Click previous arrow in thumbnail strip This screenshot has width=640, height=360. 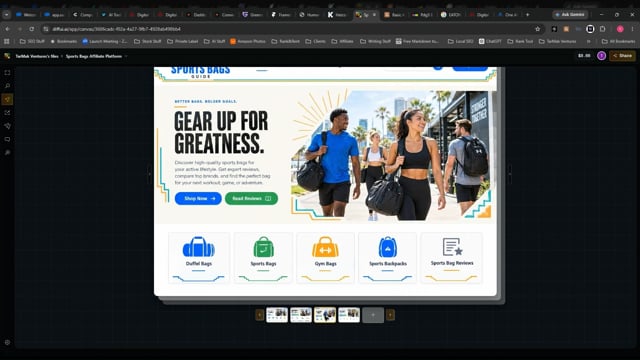pyautogui.click(x=259, y=315)
